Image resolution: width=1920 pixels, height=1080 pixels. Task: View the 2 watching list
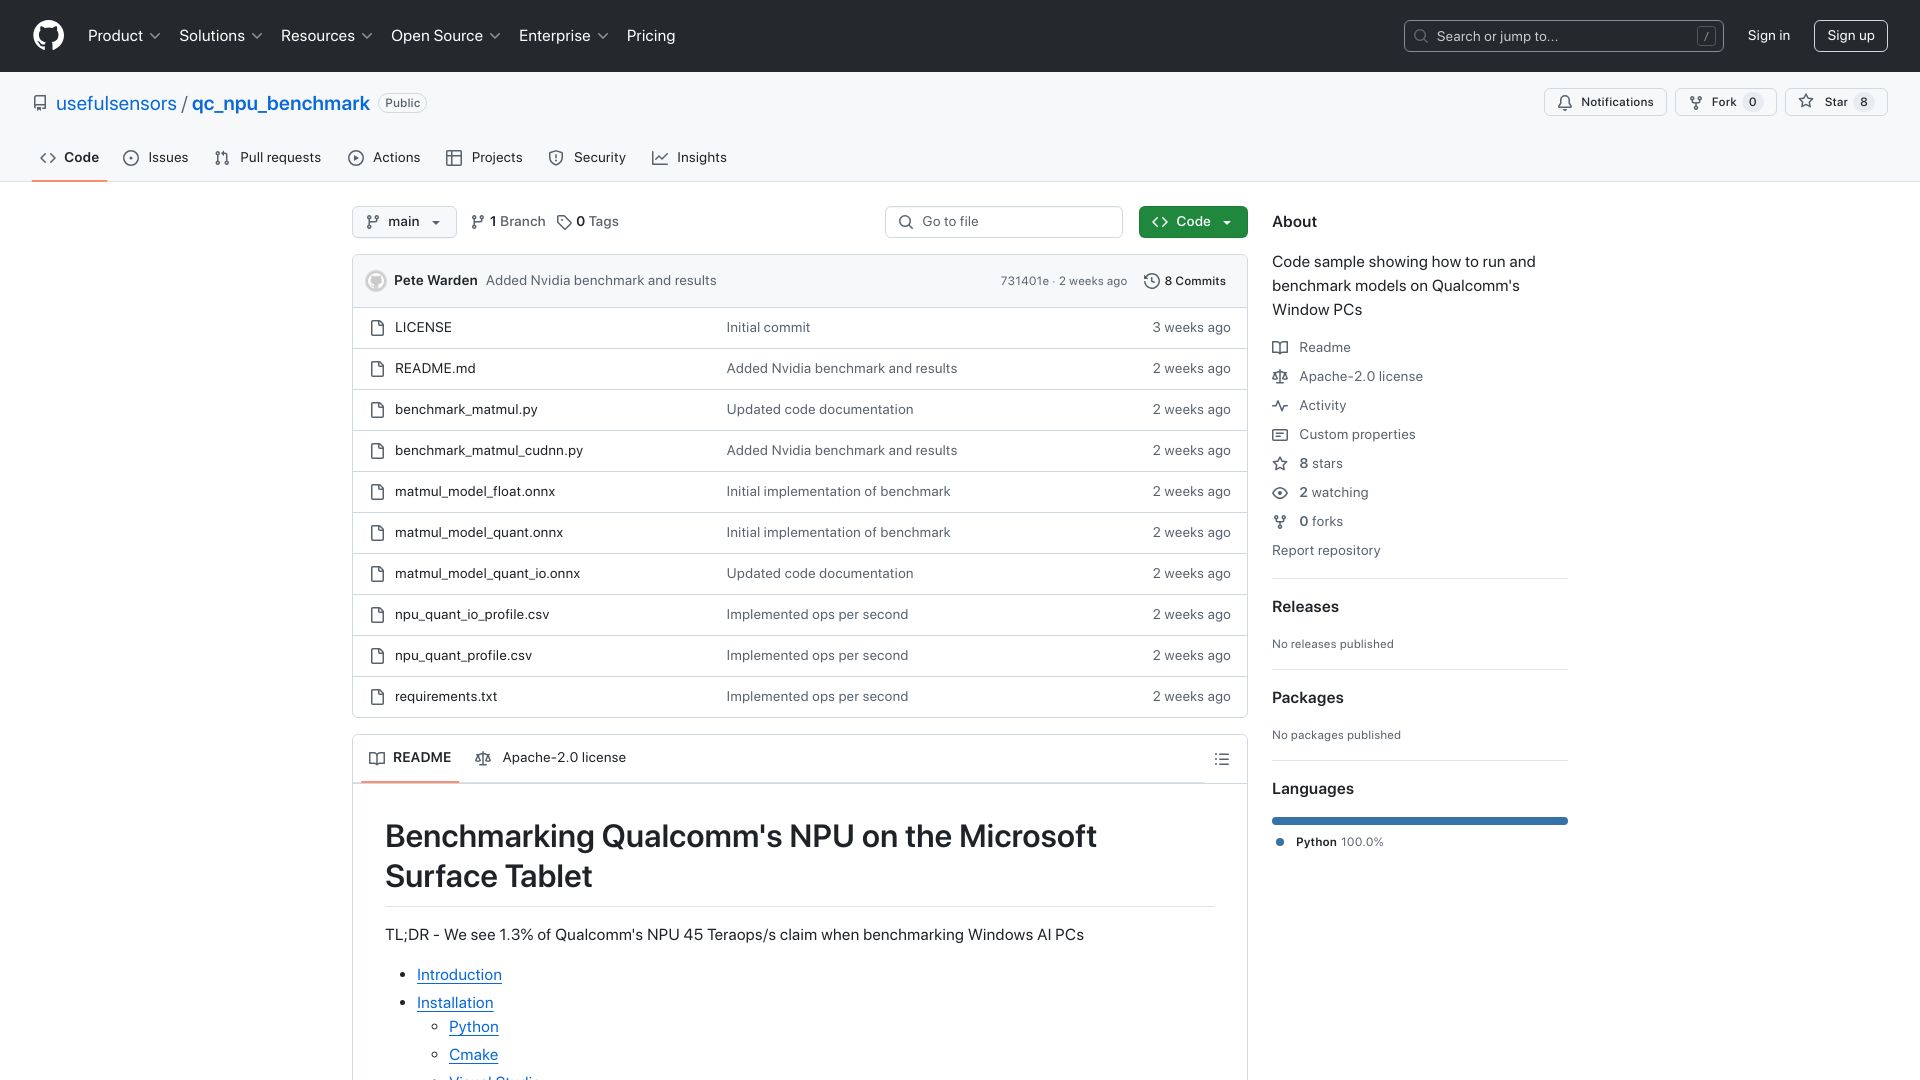(1320, 493)
